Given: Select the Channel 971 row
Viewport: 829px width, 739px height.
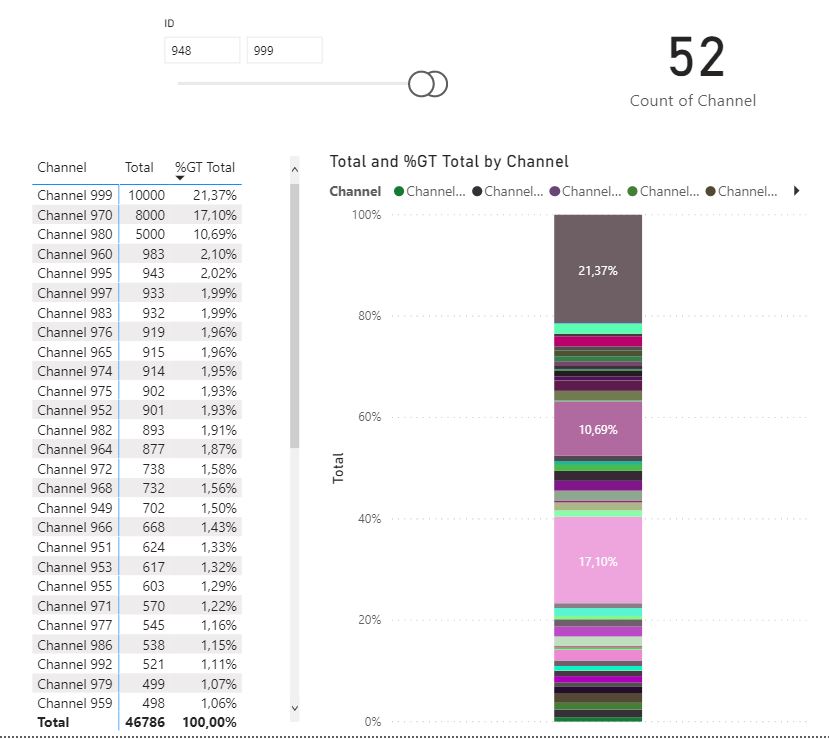Looking at the screenshot, I should [137, 606].
